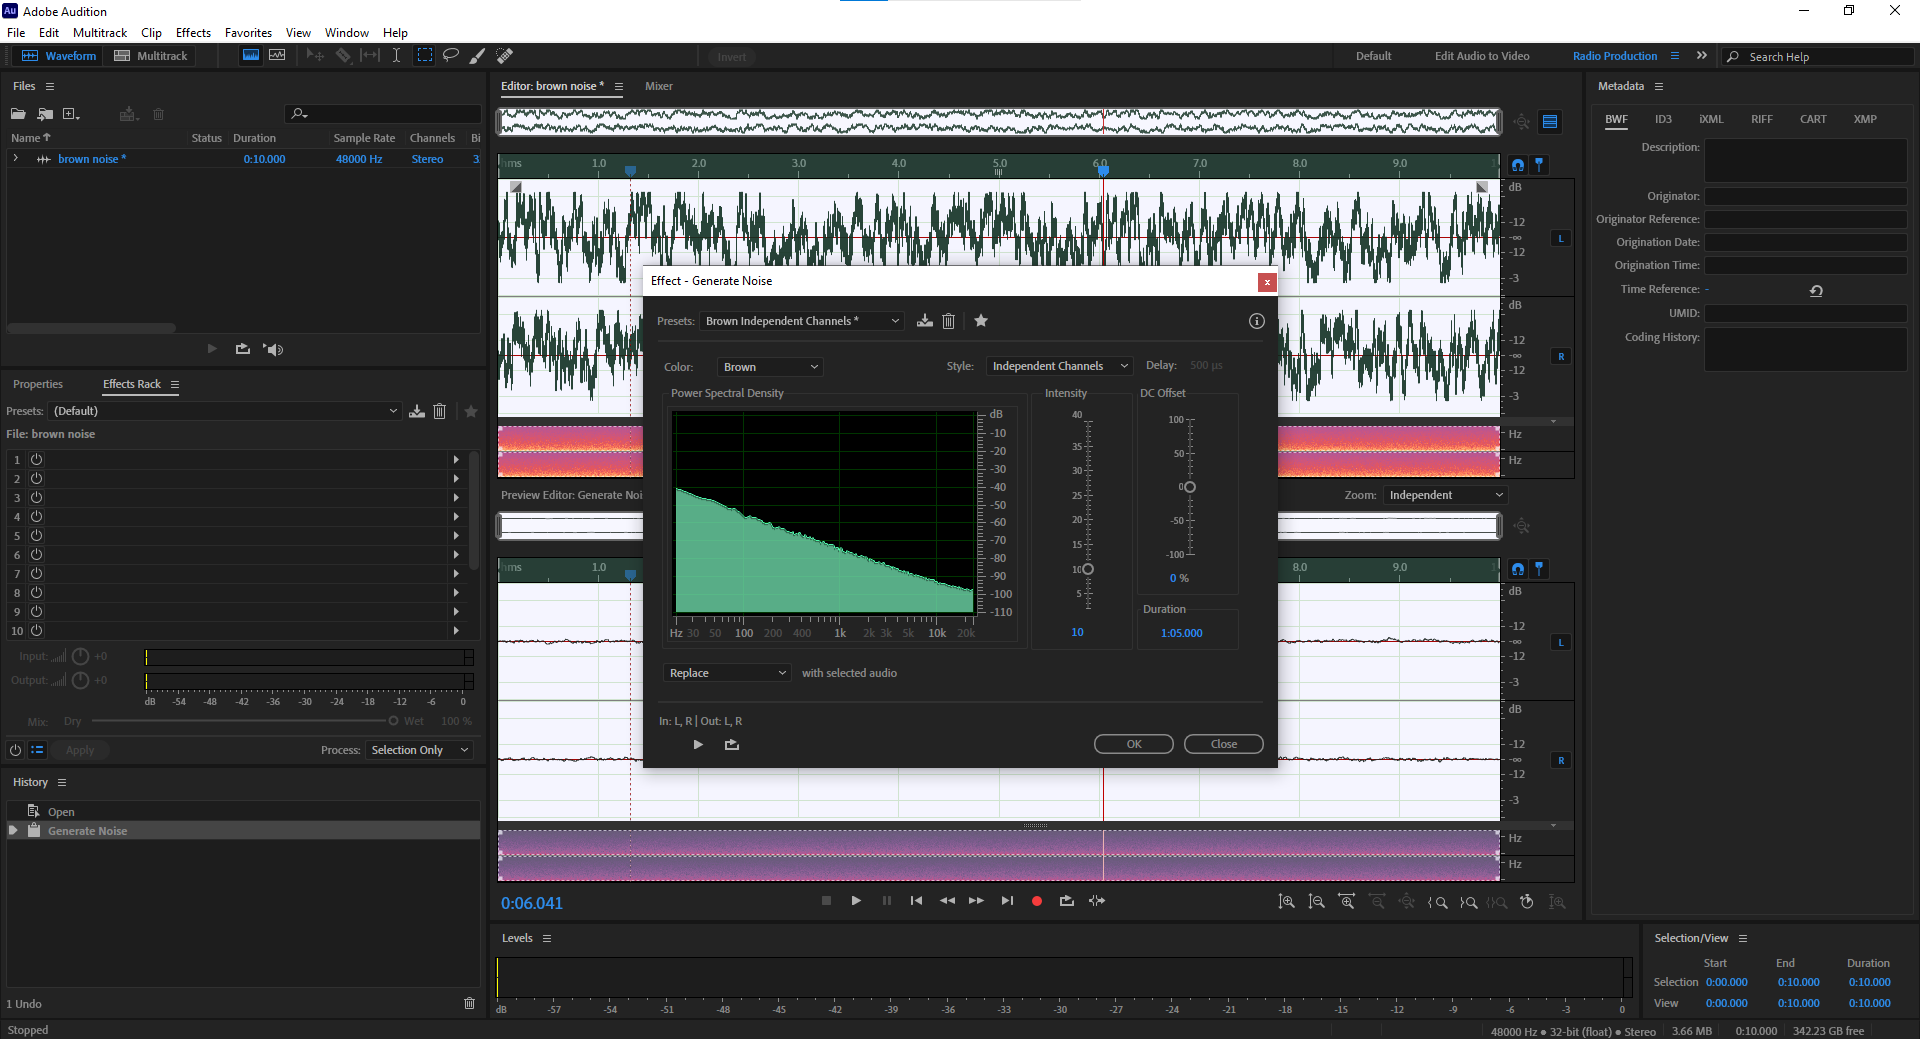Toggle the right channel R button

(1561, 357)
